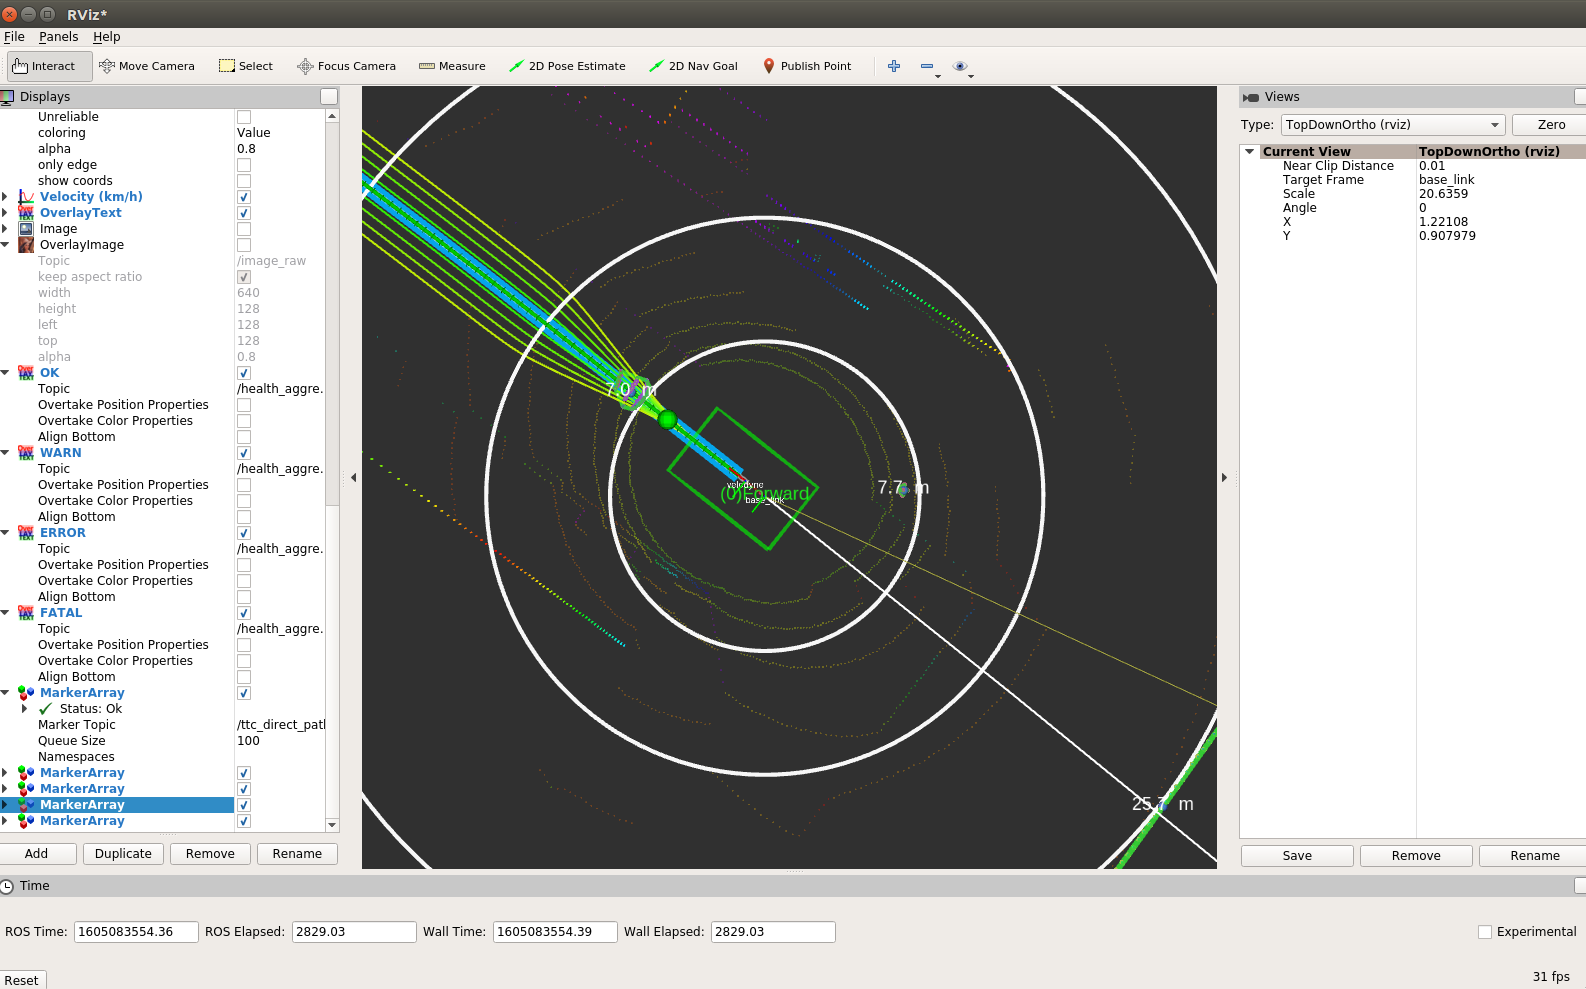The height and width of the screenshot is (989, 1586).
Task: Click the Reset time button
Action: coord(22,981)
